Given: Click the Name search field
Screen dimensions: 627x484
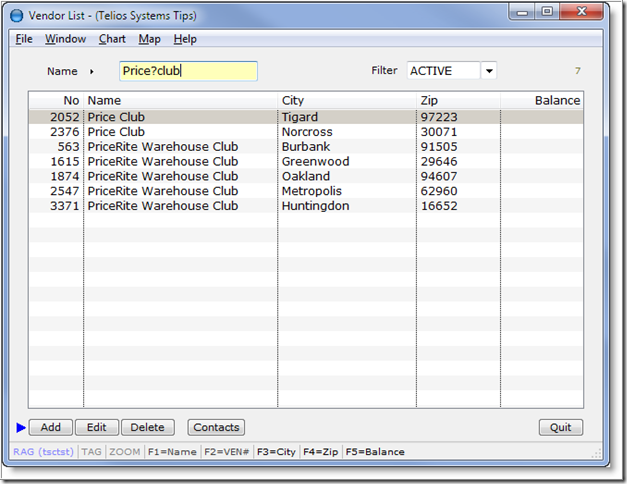Looking at the screenshot, I should pyautogui.click(x=187, y=71).
